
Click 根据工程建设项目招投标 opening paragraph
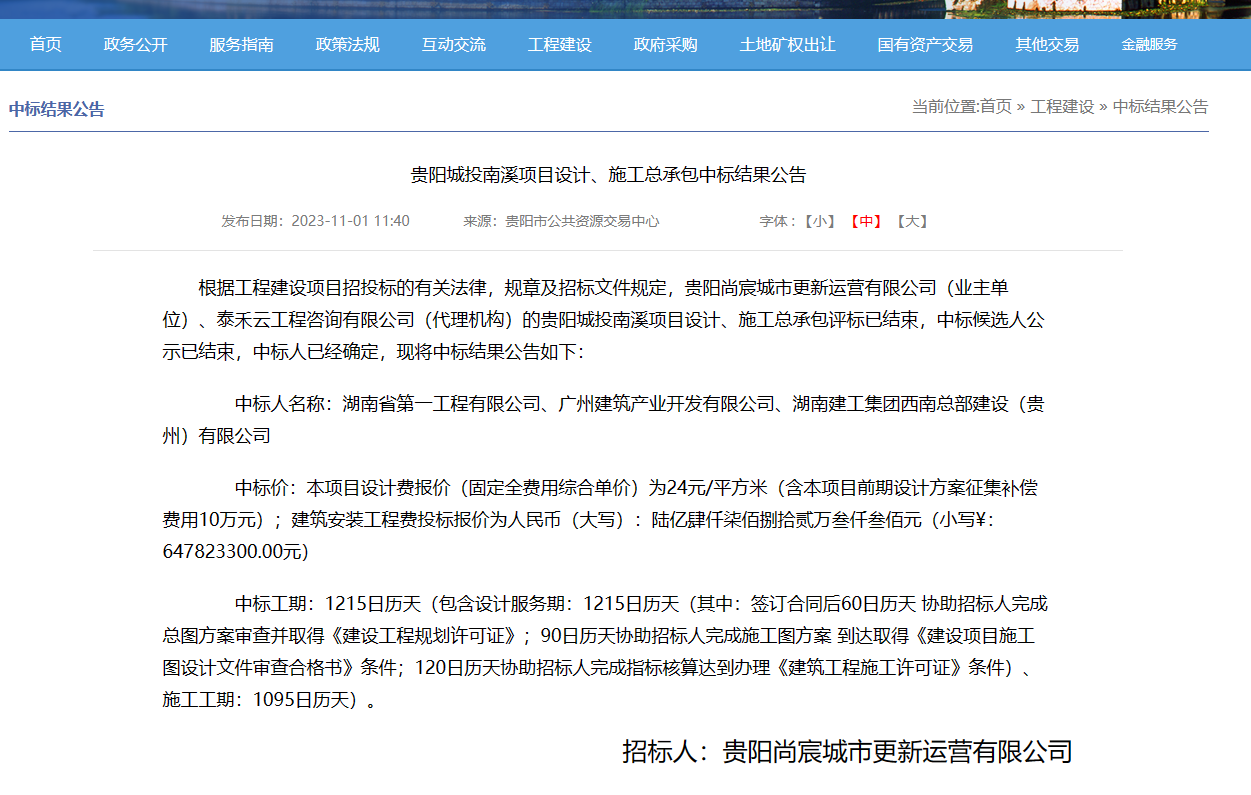coord(604,320)
